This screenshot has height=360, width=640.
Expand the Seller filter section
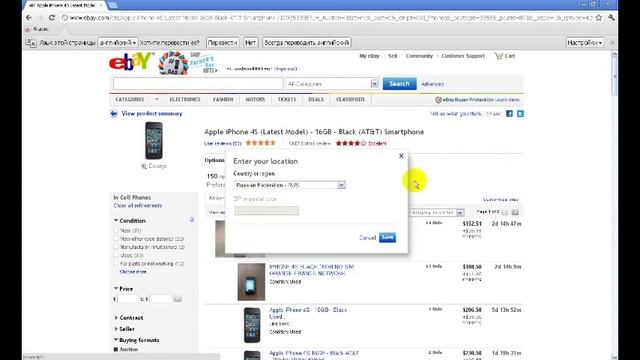116,329
